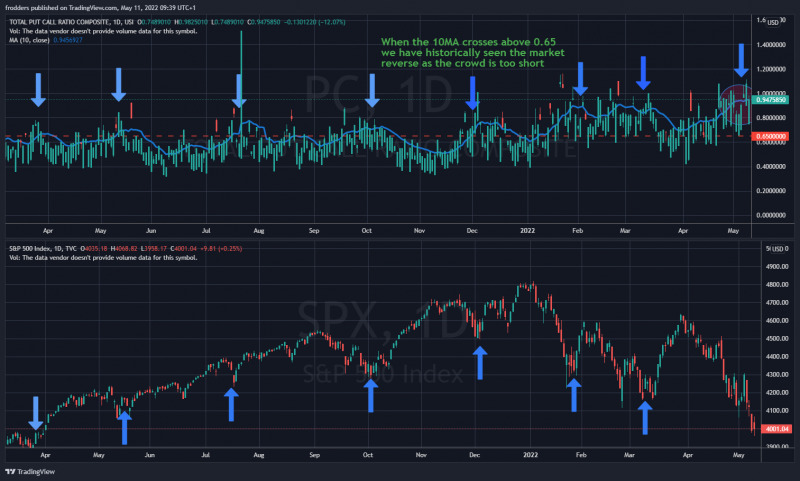This screenshot has height=481, width=800.
Task: Click the volume data notice in the put/call ratio pane
Action: (x=103, y=31)
